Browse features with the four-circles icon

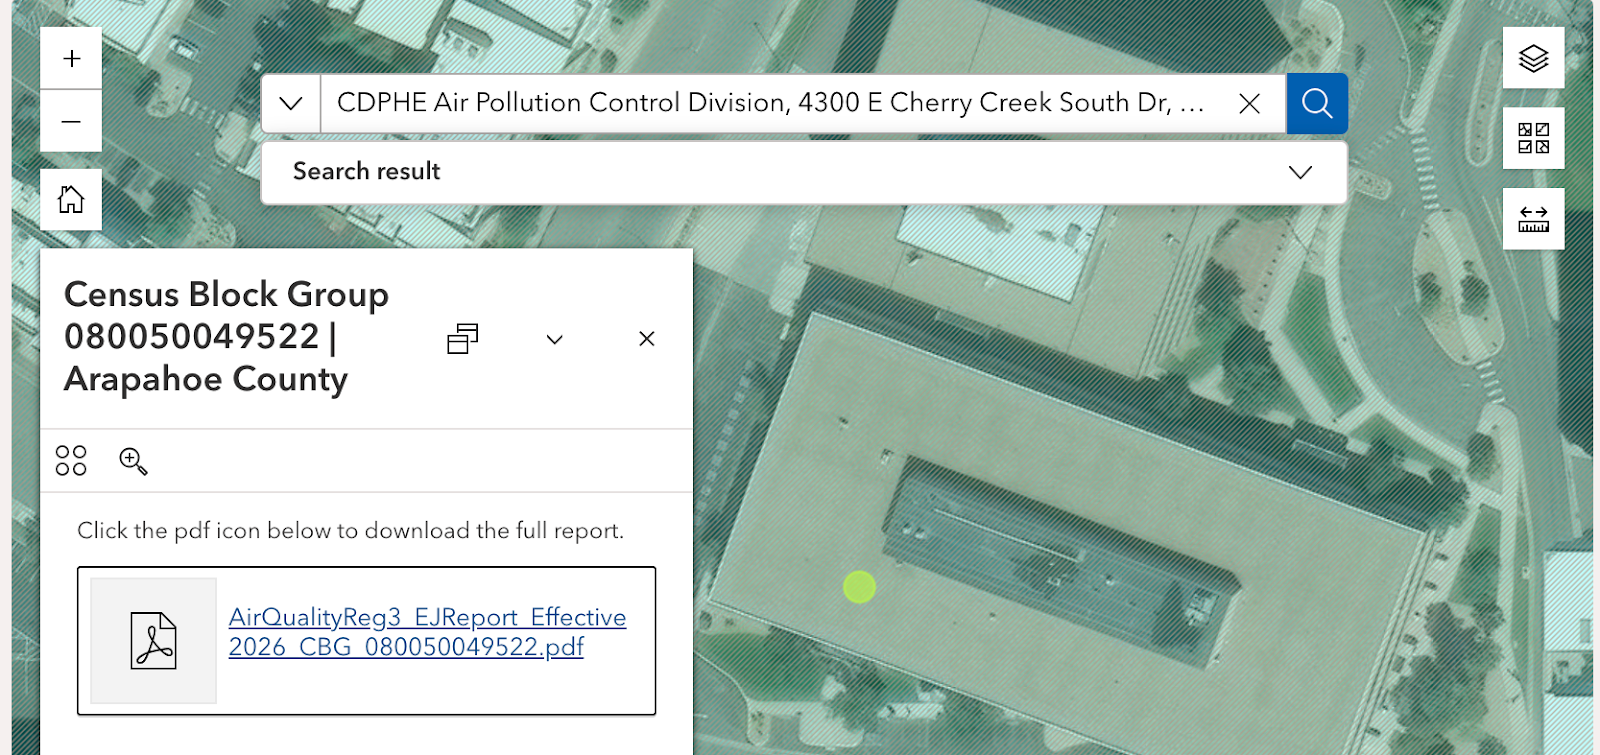pyautogui.click(x=71, y=461)
